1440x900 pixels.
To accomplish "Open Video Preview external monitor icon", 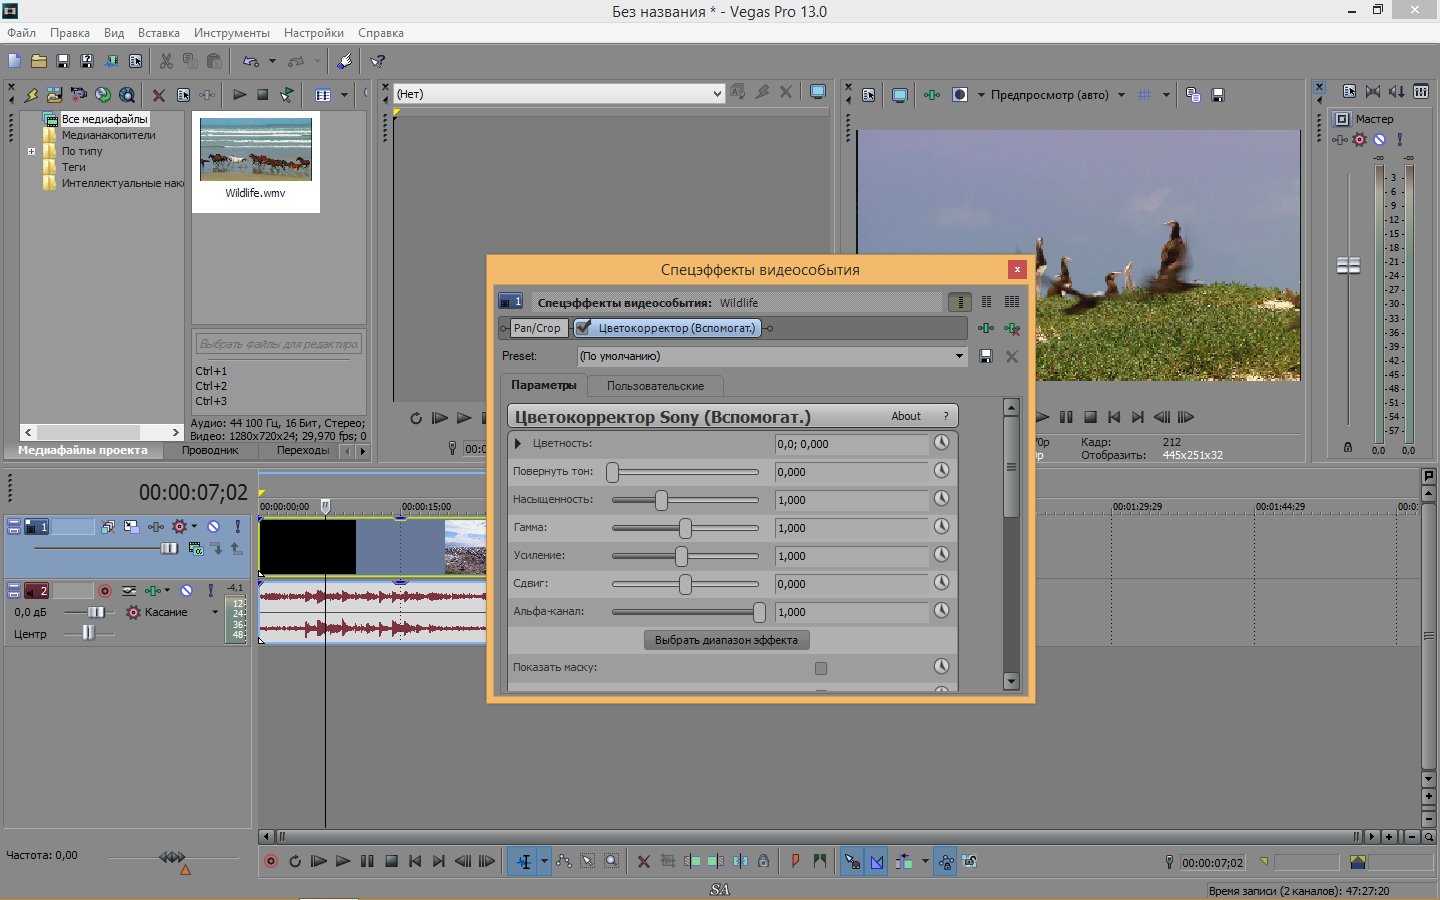I will point(900,95).
